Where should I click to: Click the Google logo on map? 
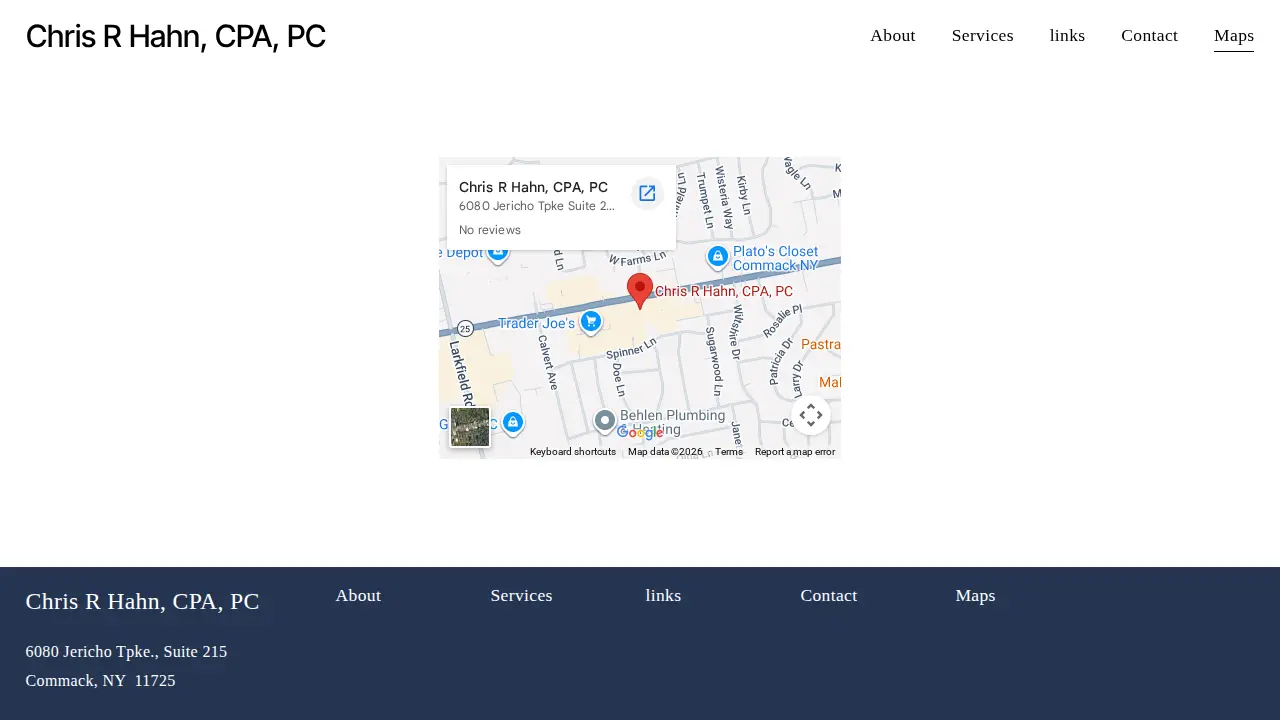(x=640, y=433)
